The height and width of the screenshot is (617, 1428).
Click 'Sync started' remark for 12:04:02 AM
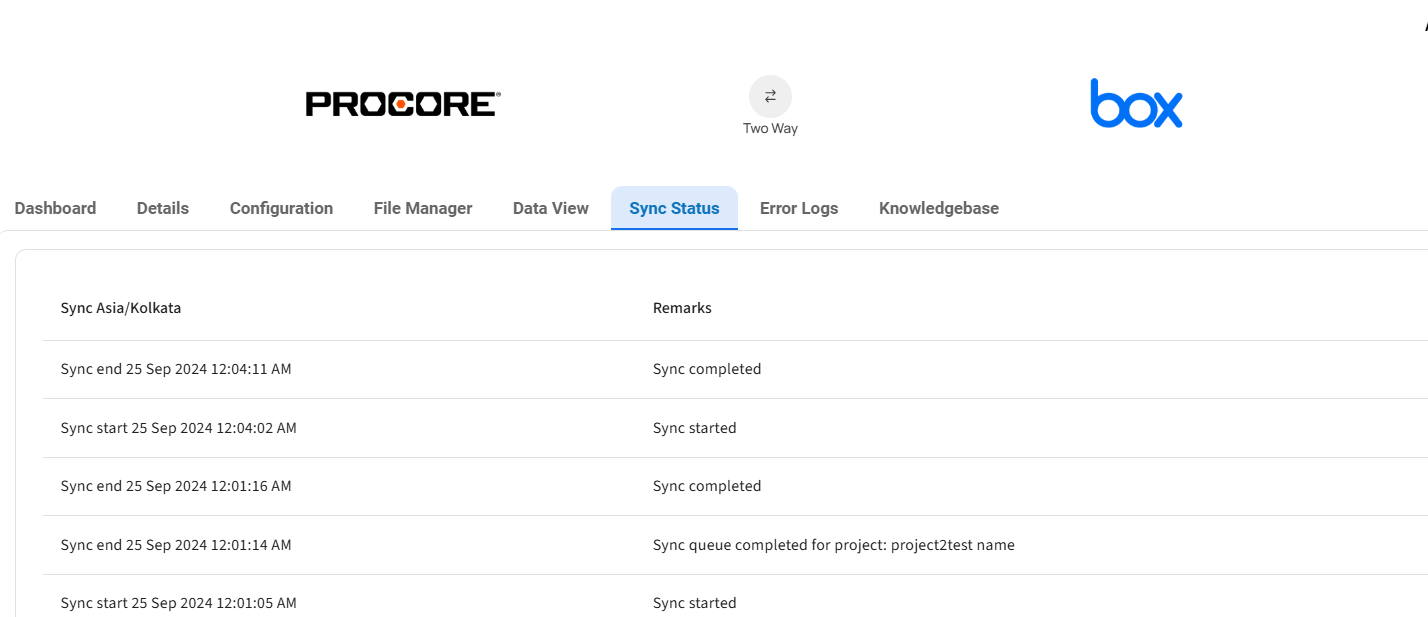(x=694, y=428)
